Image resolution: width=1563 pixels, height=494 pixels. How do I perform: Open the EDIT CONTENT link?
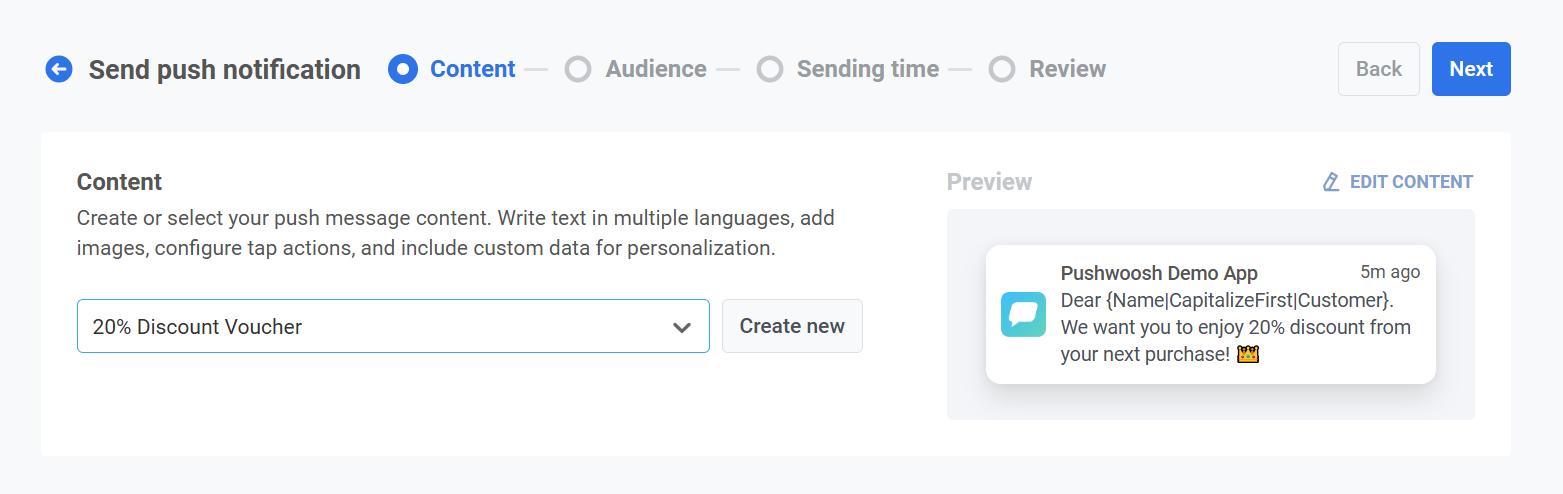coord(1410,182)
